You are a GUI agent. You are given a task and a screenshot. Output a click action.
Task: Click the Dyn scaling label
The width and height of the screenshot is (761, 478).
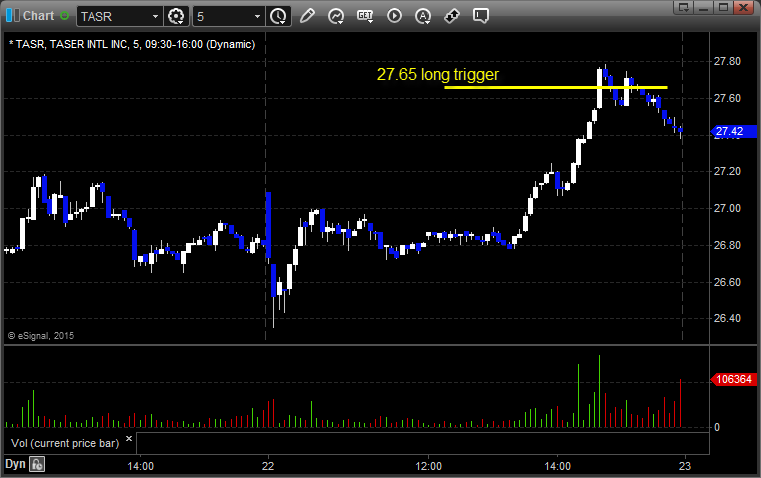coord(15,464)
